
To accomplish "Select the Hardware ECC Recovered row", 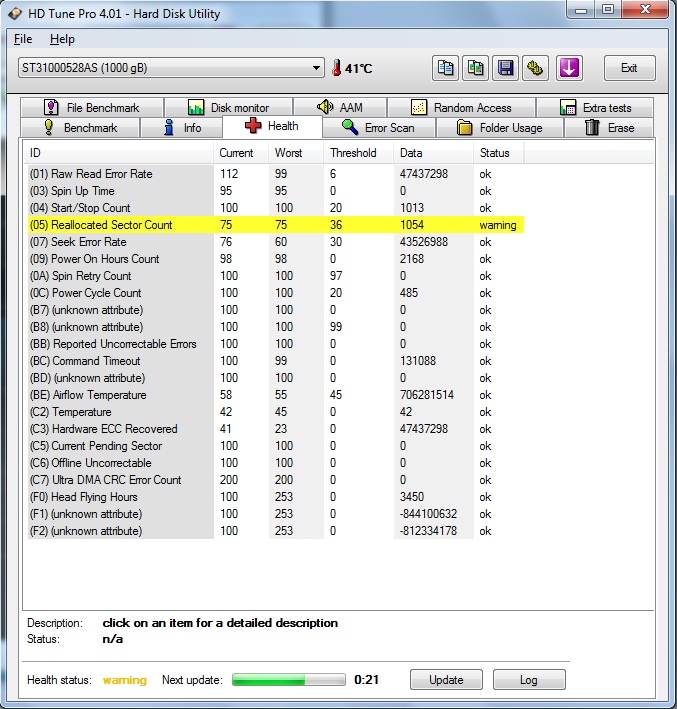I will tap(276, 429).
